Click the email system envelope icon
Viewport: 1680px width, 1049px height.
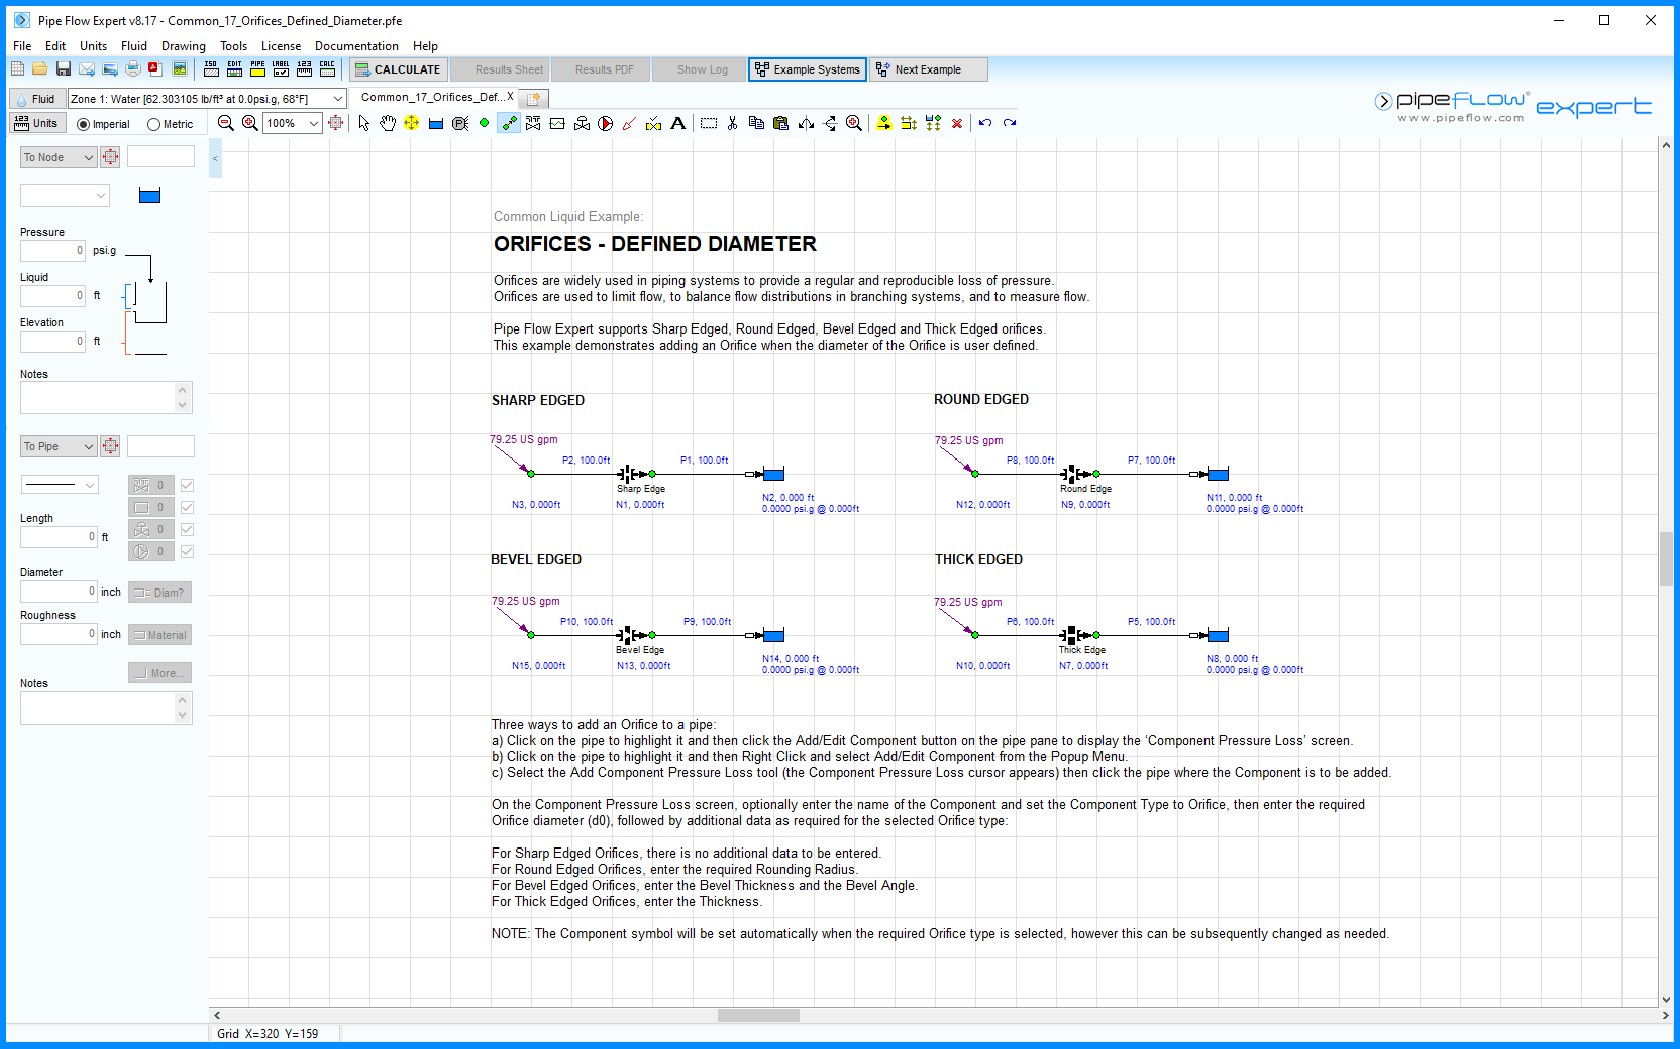[87, 69]
